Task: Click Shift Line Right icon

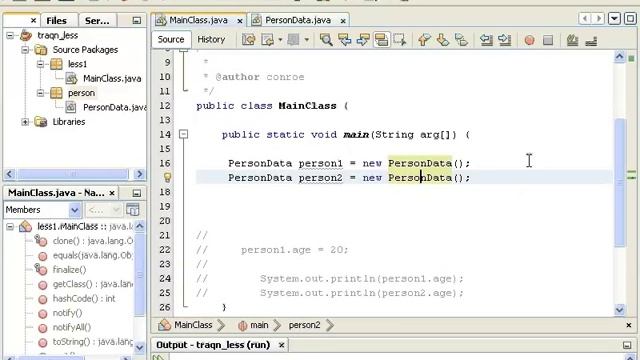Action: pos(504,40)
